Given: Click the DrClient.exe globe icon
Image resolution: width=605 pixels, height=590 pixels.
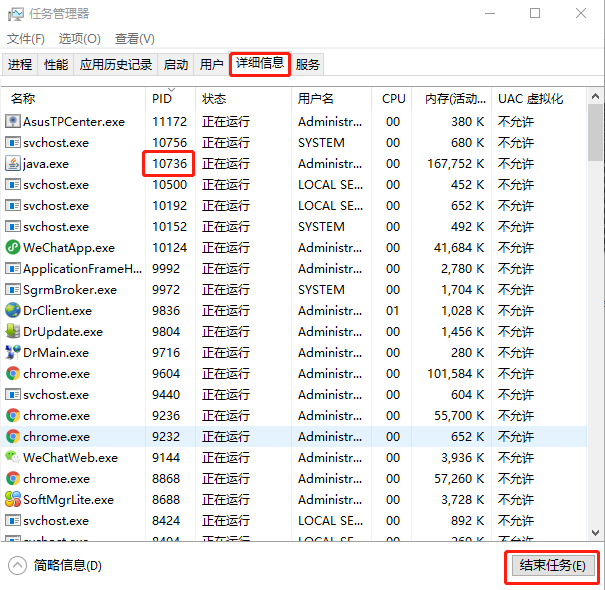Looking at the screenshot, I should 12,310.
